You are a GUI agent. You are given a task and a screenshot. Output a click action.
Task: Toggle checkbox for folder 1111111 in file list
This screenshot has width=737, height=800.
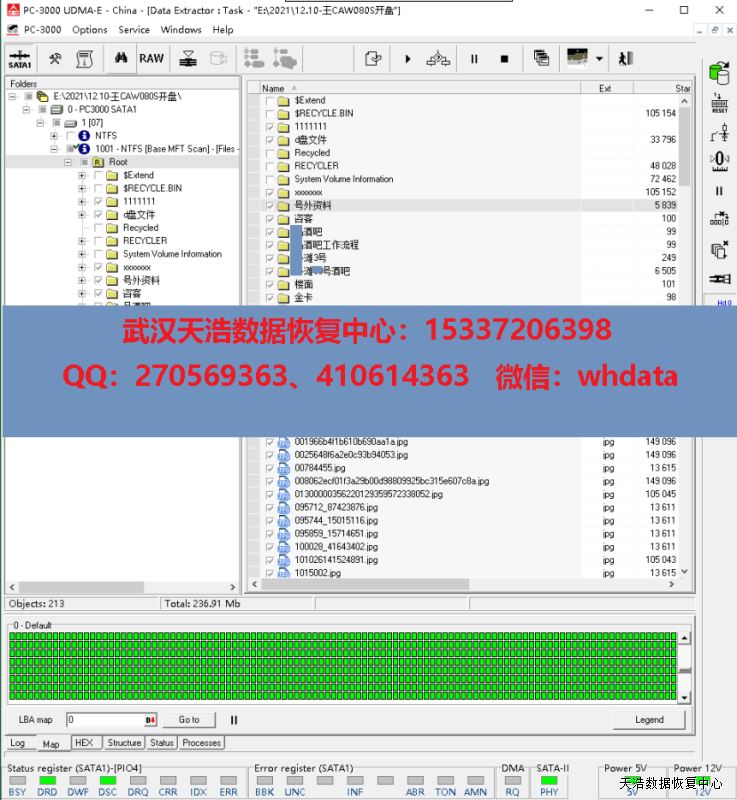coord(270,127)
